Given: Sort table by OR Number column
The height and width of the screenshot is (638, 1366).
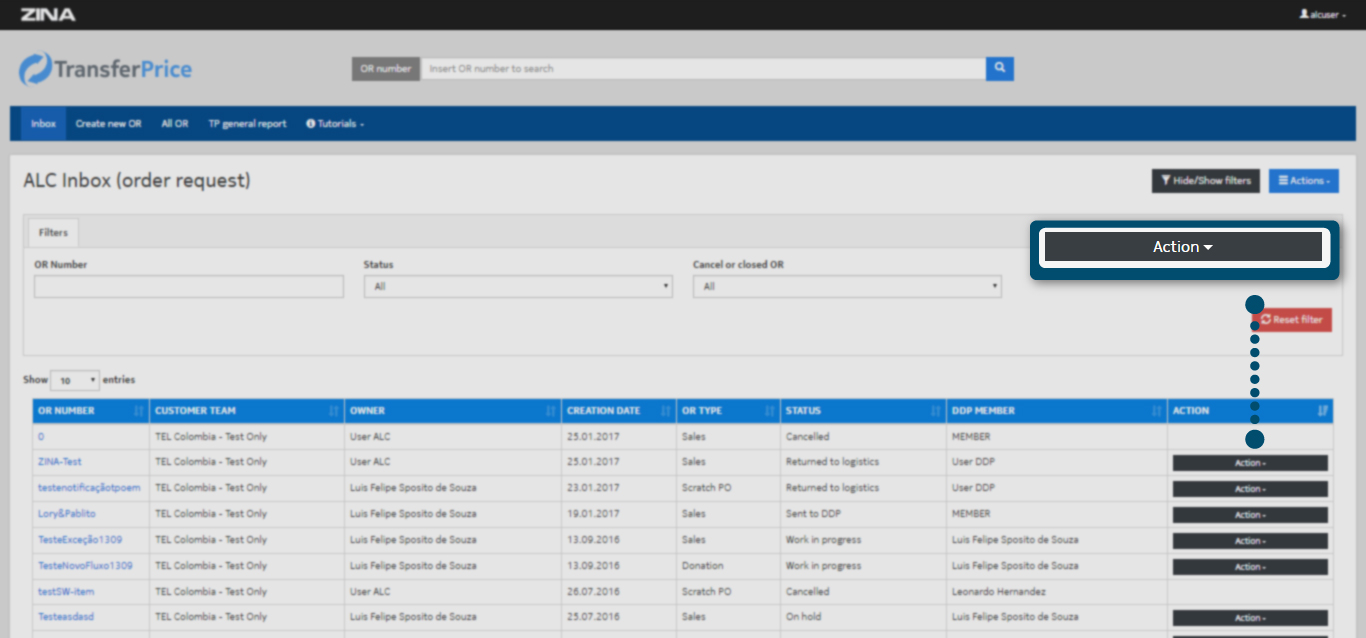Looking at the screenshot, I should tap(90, 411).
